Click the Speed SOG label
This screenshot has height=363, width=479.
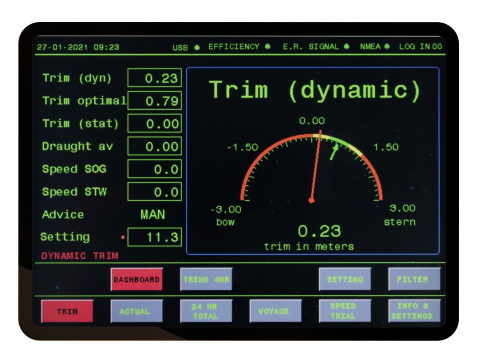74,169
